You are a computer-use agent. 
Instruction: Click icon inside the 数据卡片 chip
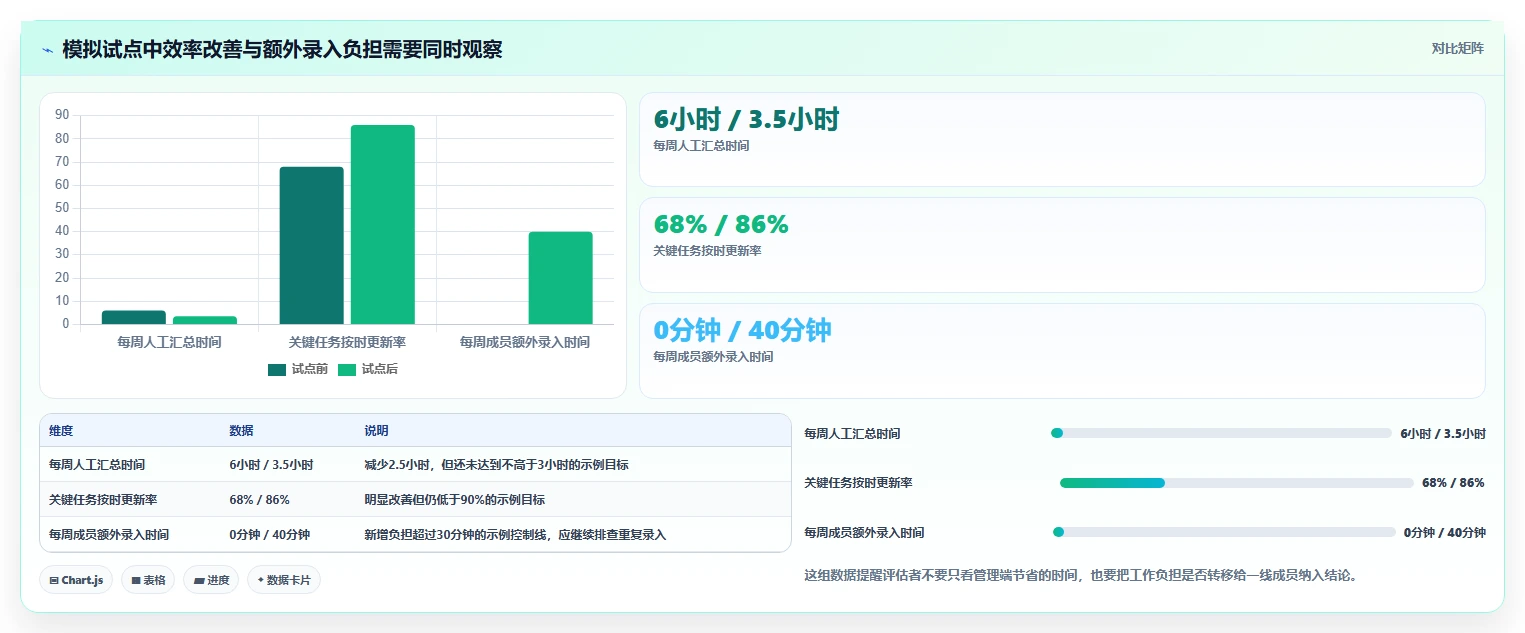point(260,580)
